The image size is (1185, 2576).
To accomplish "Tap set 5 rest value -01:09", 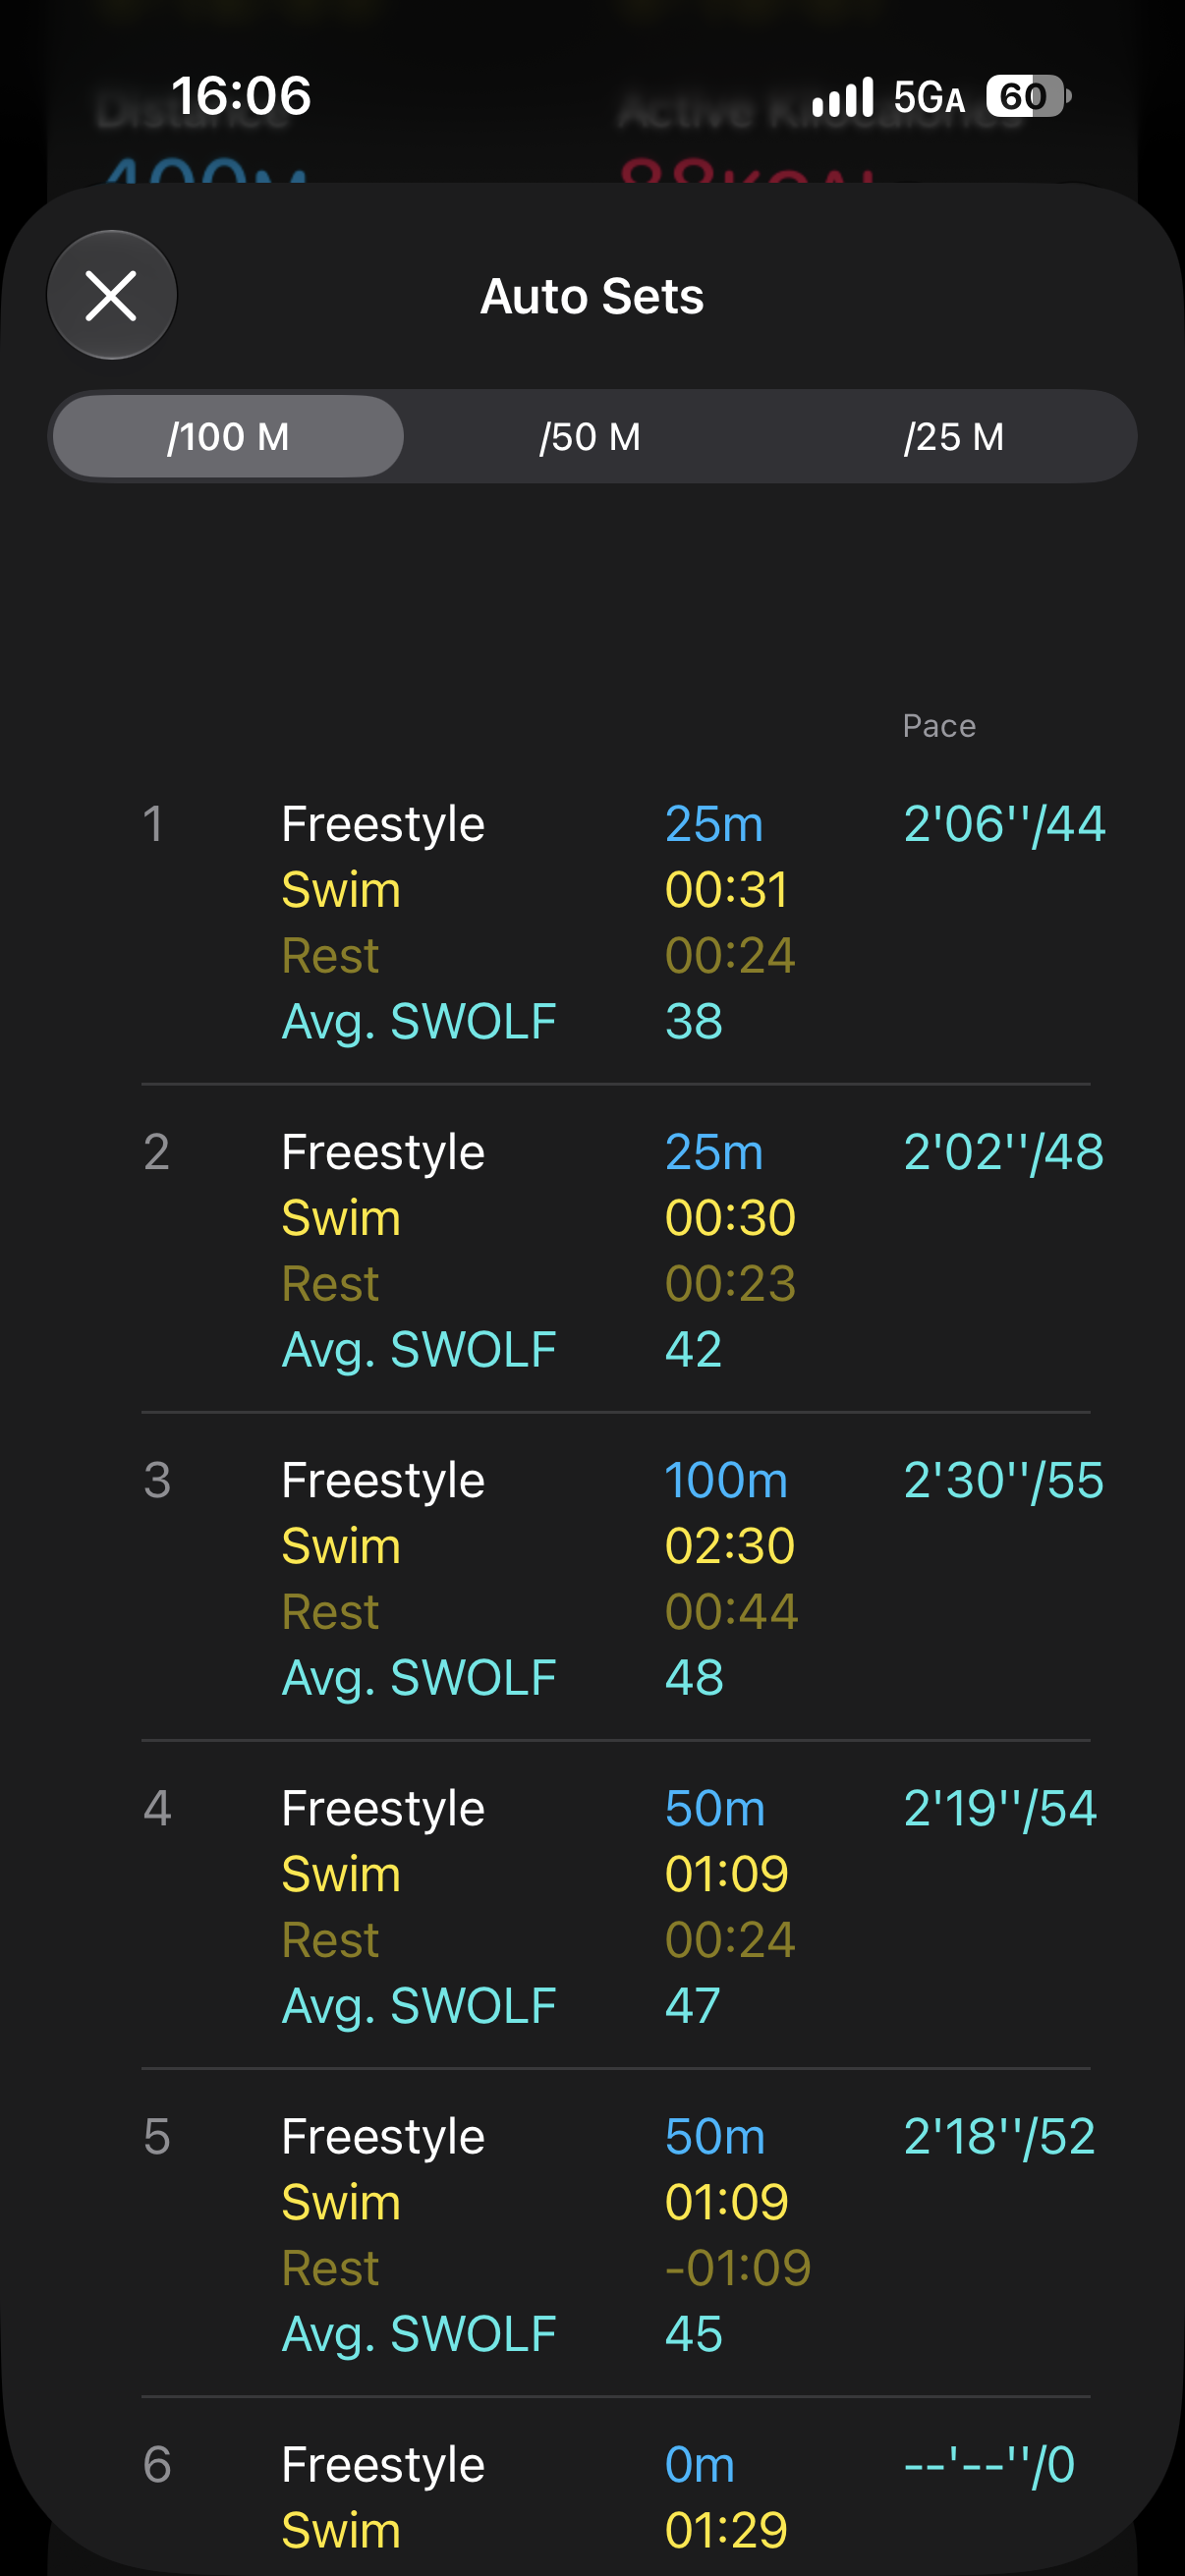I will click(x=738, y=2267).
